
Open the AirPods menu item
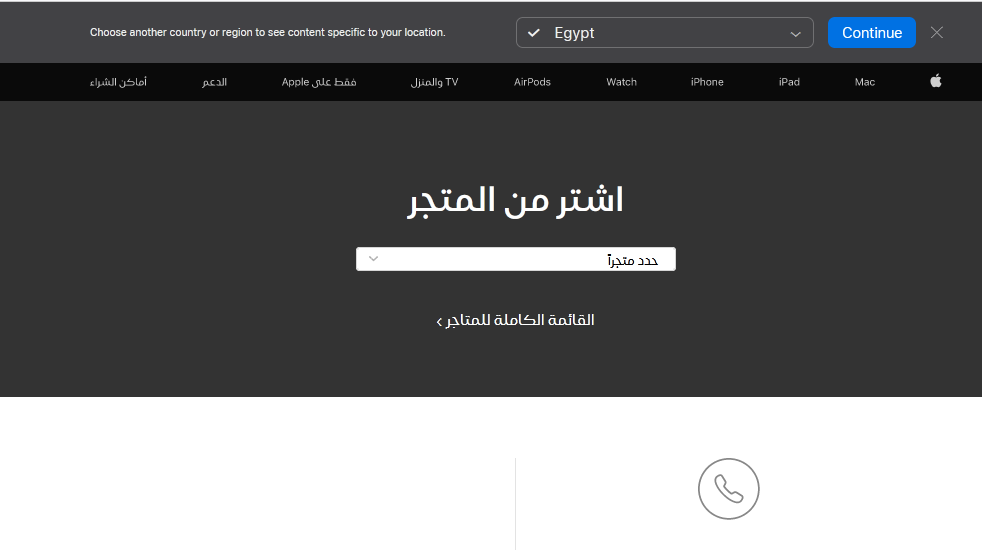[x=532, y=82]
